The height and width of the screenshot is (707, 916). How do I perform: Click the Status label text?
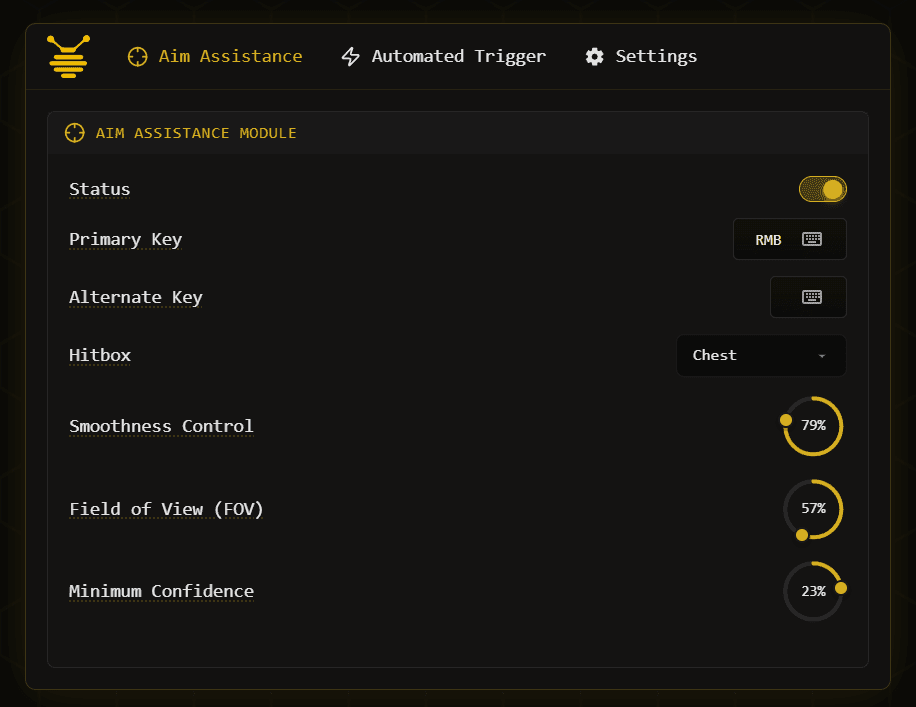[x=100, y=189]
